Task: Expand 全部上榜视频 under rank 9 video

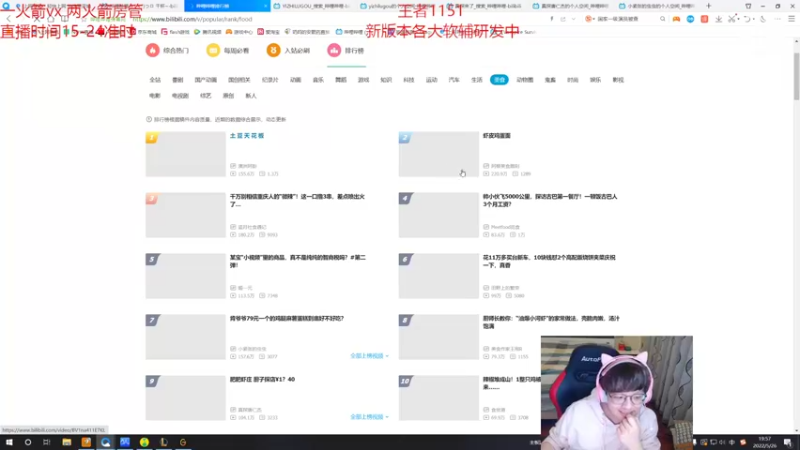Action: 369,417
